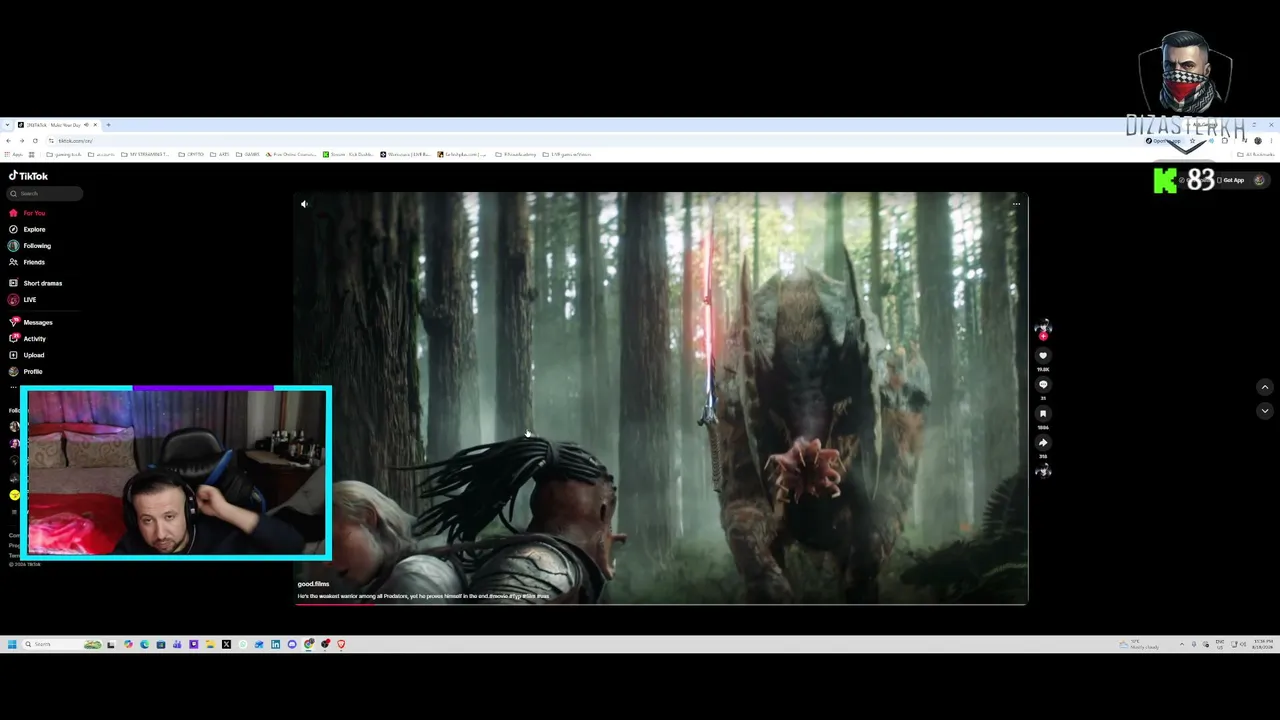This screenshot has height=720, width=1280.
Task: Open the Upload page
Action: click(x=27, y=355)
